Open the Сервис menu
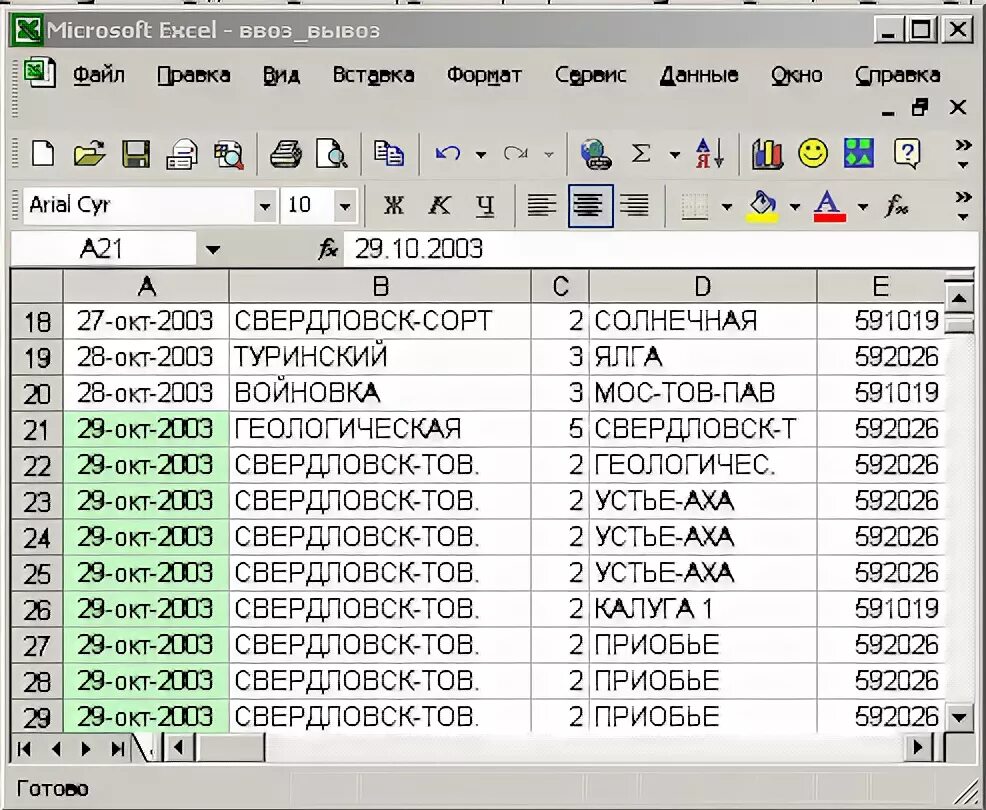The width and height of the screenshot is (986, 810). point(590,75)
